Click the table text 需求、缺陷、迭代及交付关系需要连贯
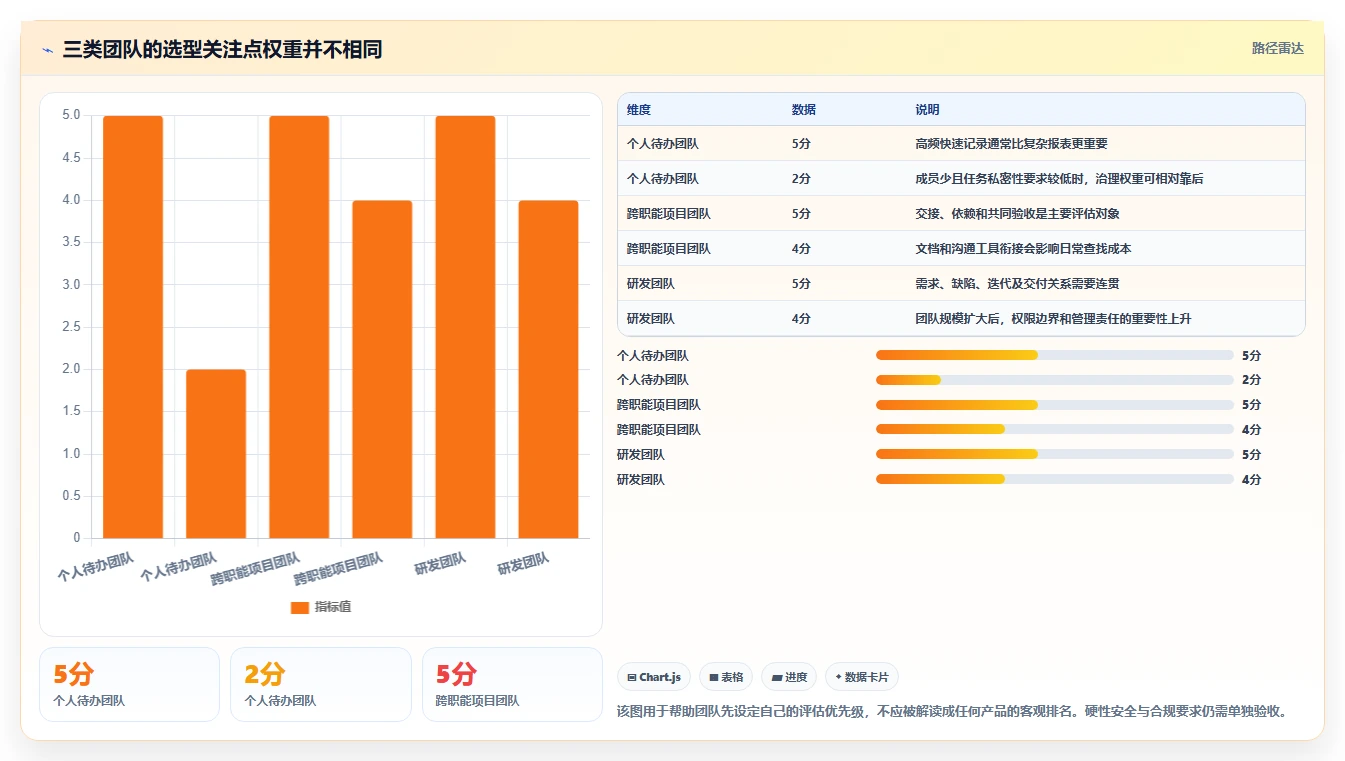The width and height of the screenshot is (1345, 761). [1017, 284]
